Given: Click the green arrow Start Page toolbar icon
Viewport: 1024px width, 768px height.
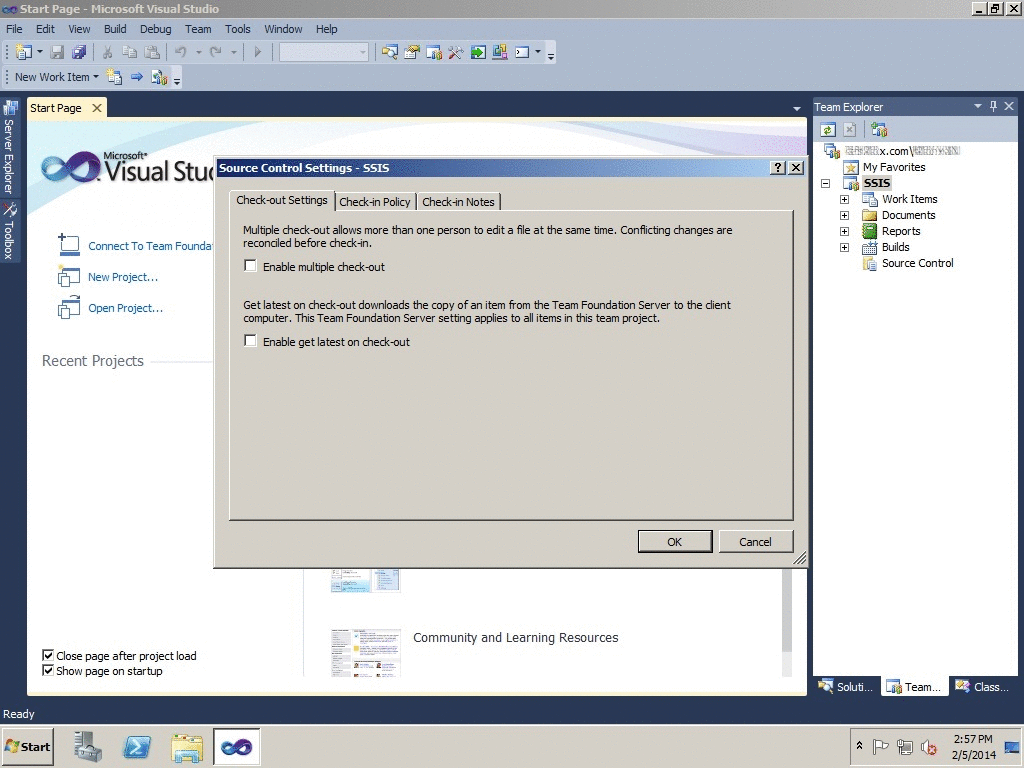Looking at the screenshot, I should [x=478, y=52].
